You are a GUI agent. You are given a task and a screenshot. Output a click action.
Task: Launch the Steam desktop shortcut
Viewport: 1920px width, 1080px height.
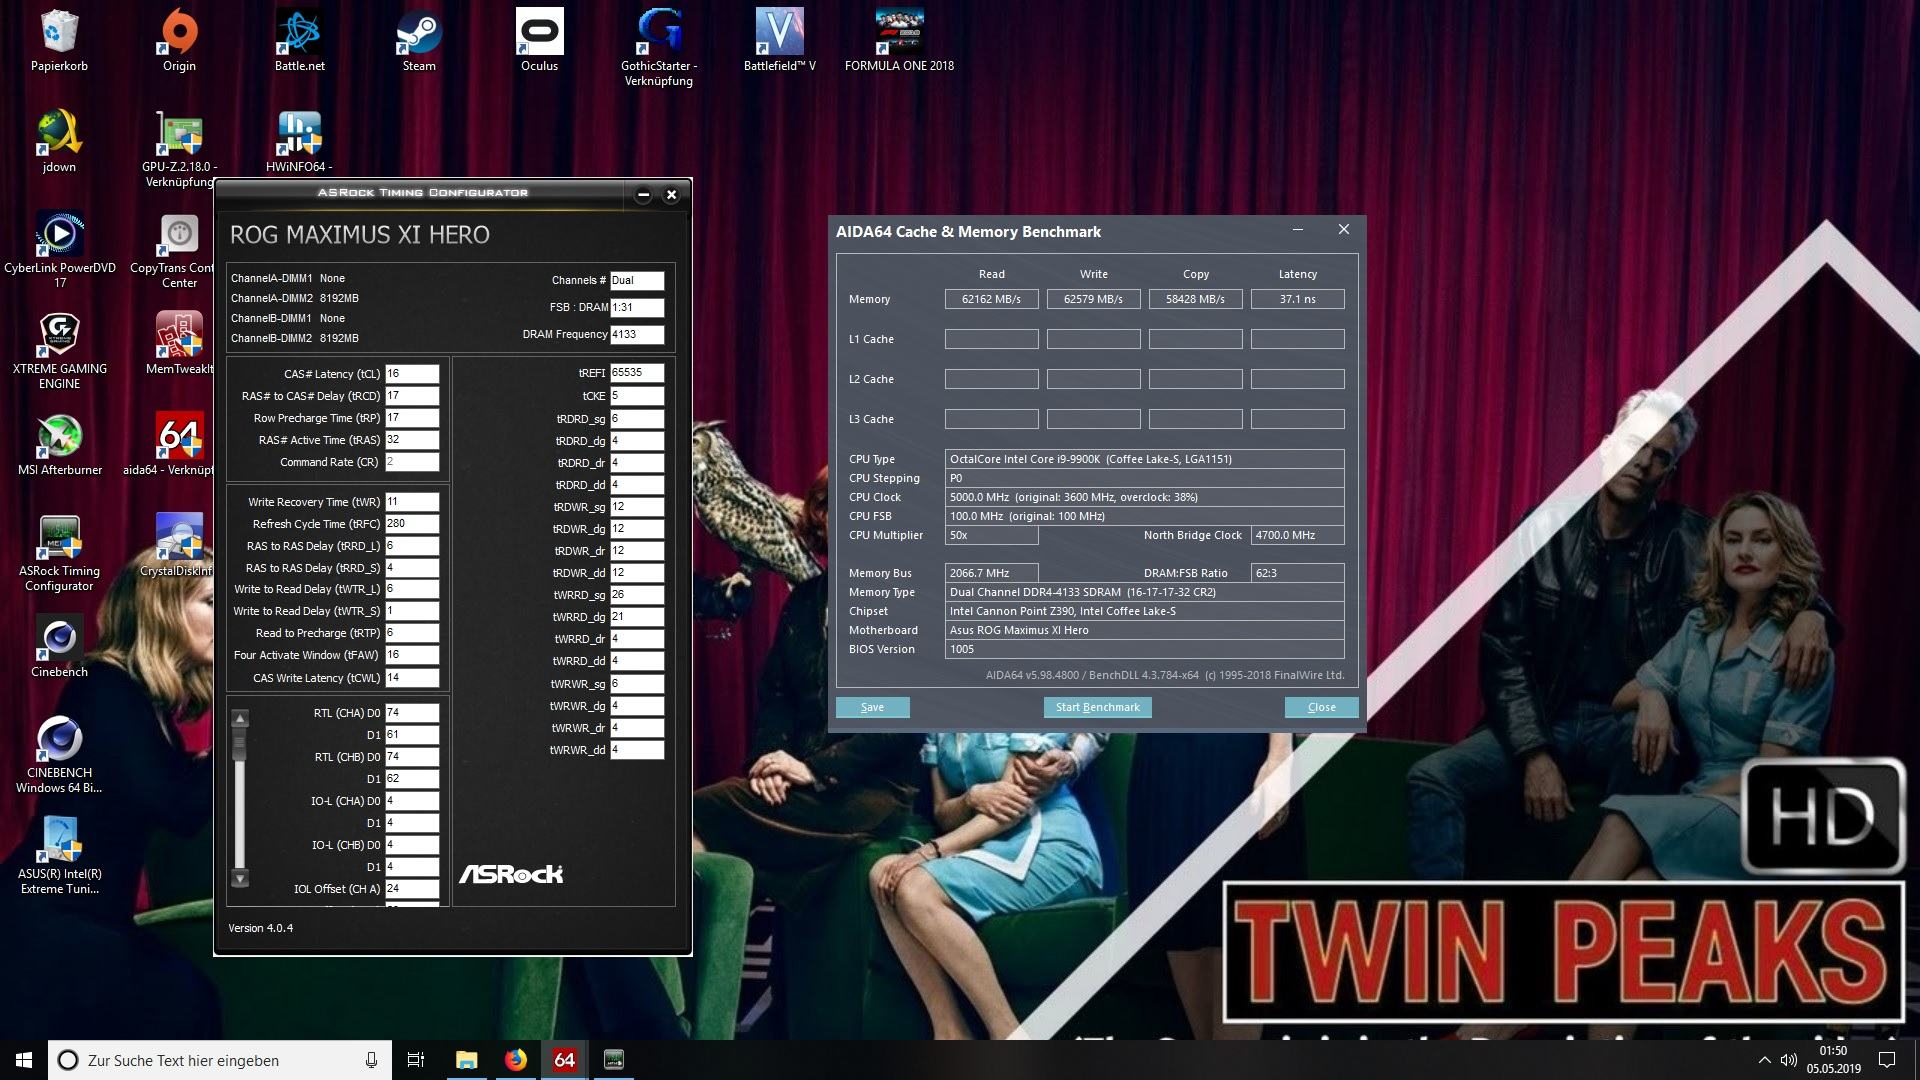419,42
